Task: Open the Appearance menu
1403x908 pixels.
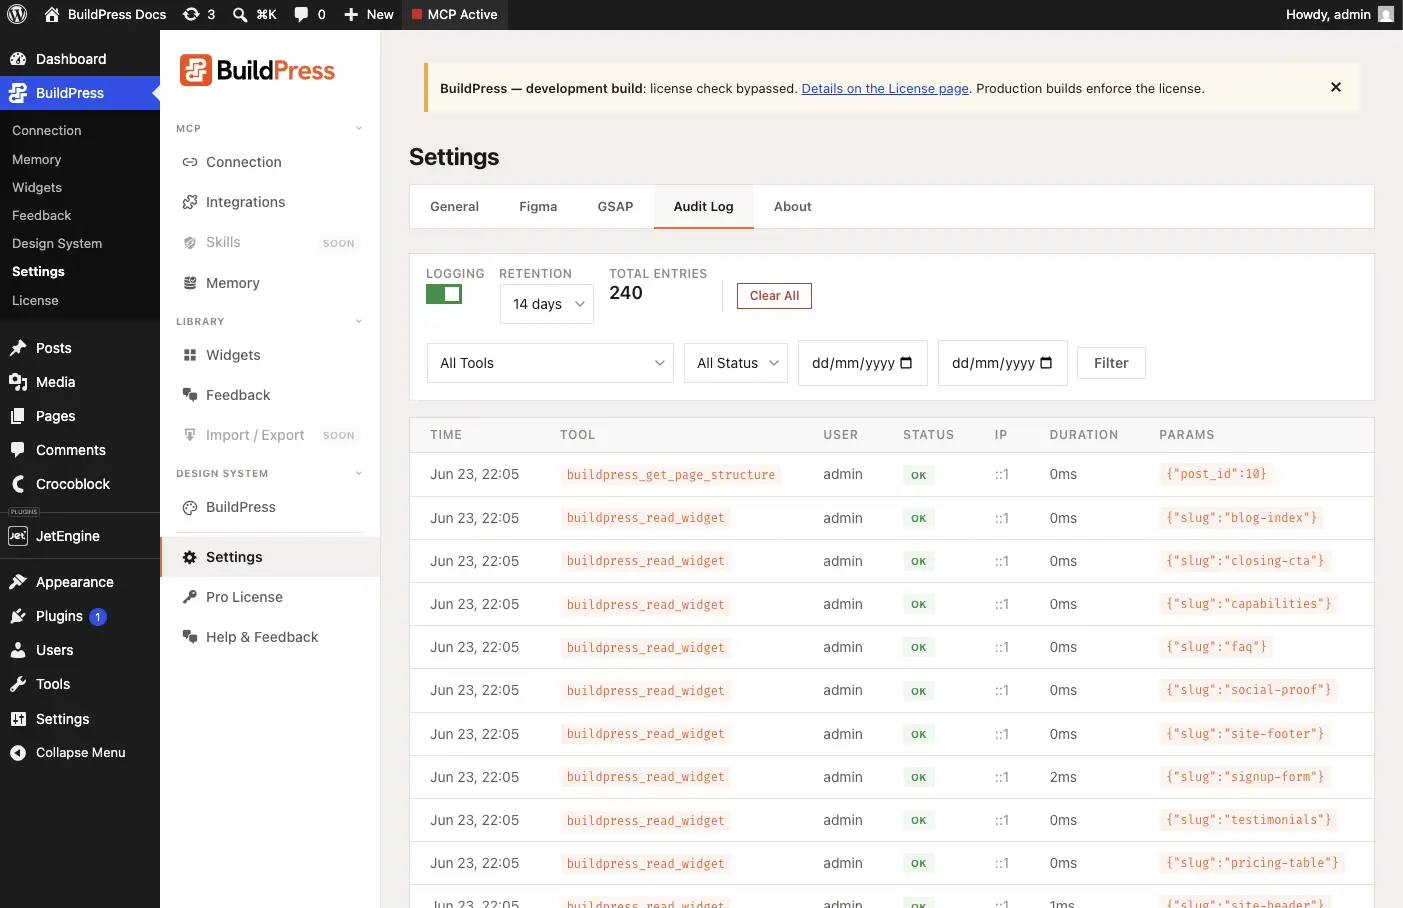Action: [x=80, y=582]
